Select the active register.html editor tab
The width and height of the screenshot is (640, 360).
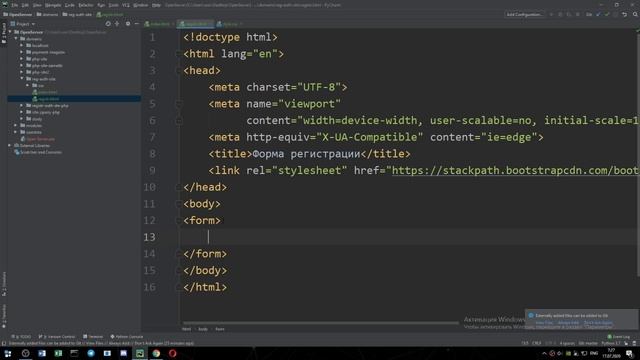(x=195, y=24)
